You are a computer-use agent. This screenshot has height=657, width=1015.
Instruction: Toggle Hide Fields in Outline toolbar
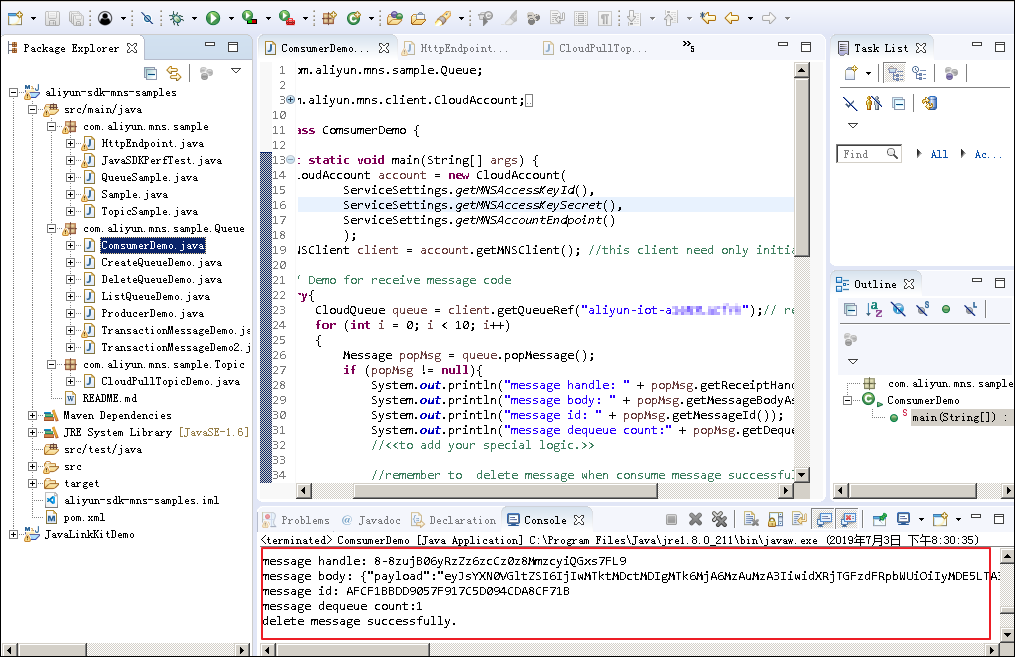tap(898, 309)
